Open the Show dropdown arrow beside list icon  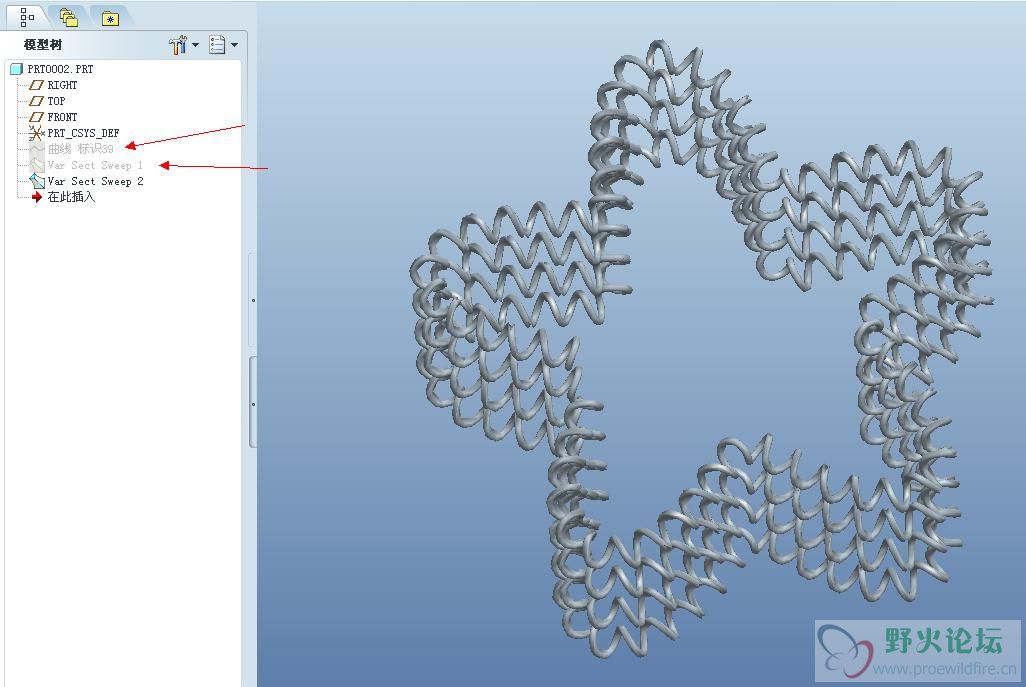tap(234, 45)
